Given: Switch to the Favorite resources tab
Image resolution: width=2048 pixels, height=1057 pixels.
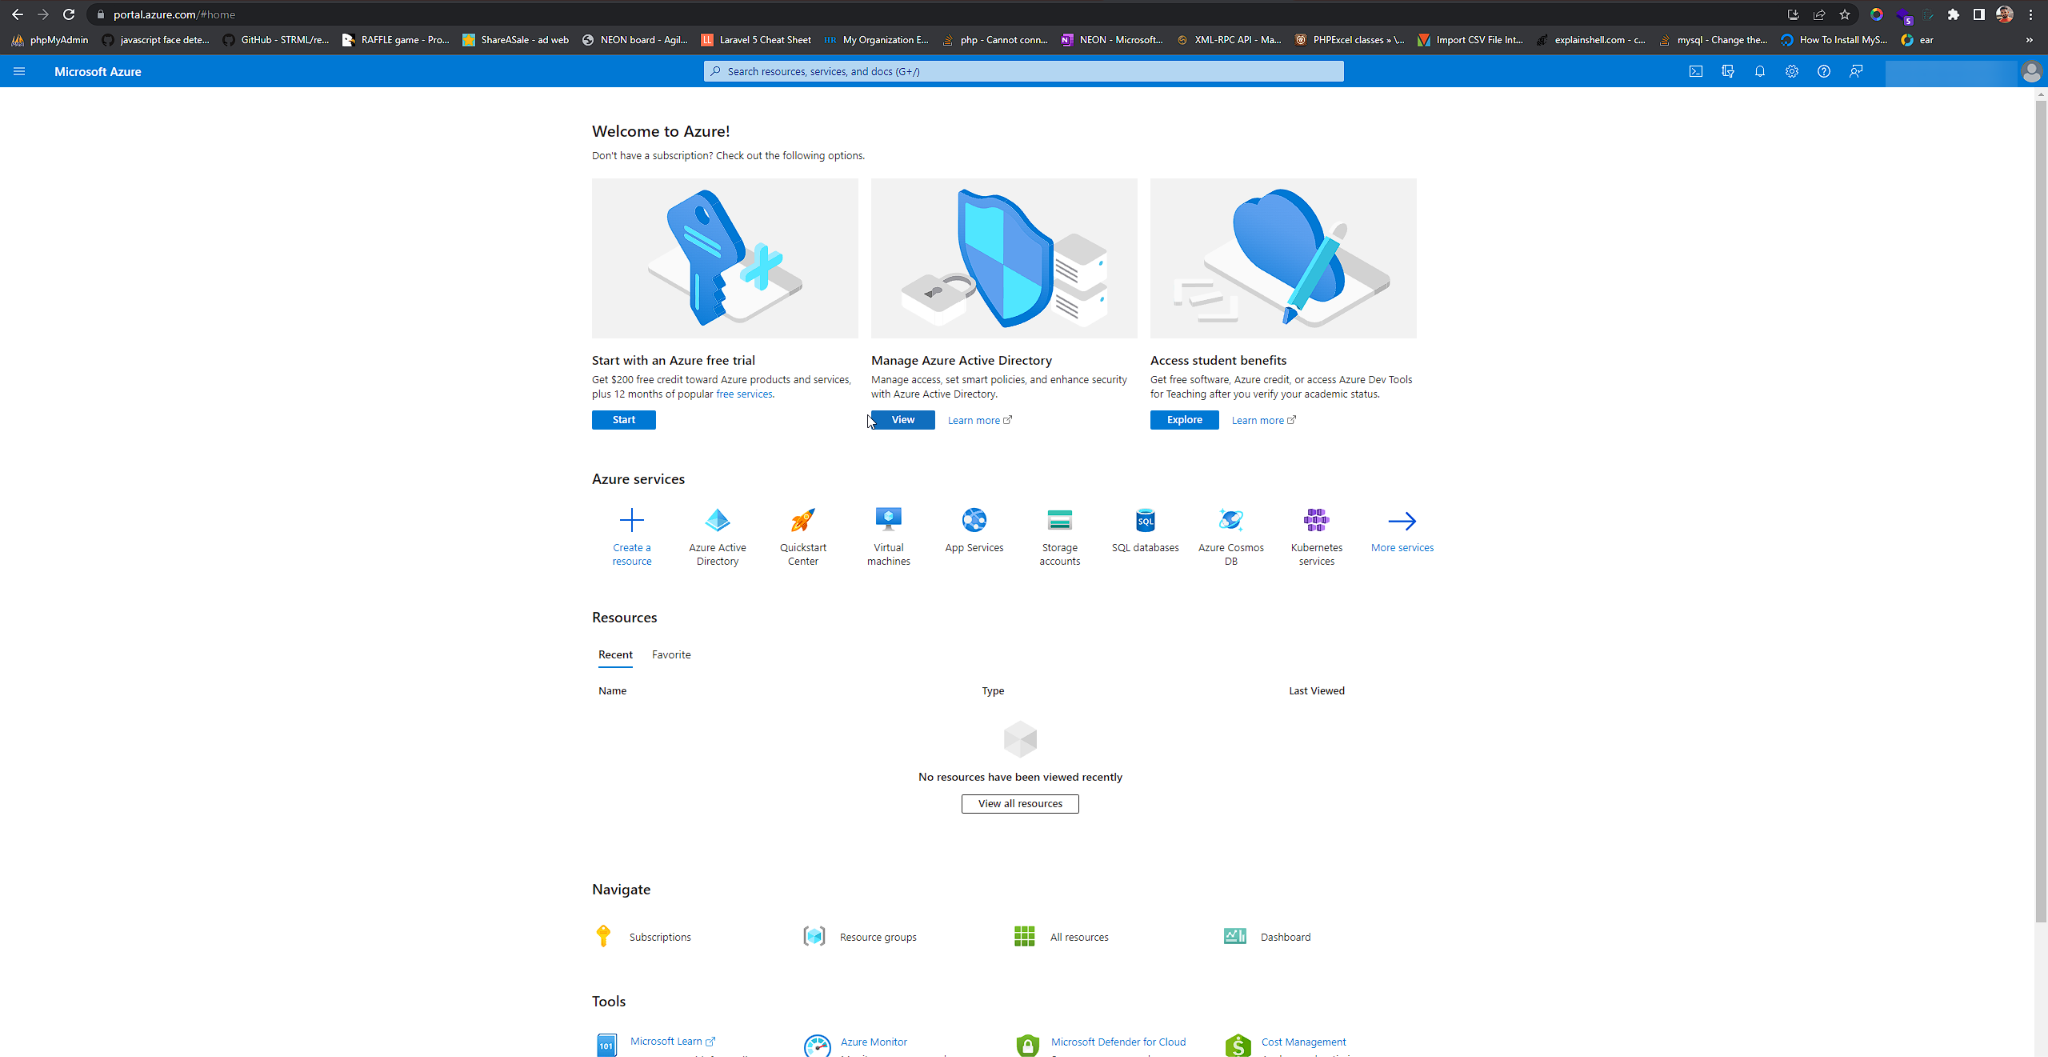Looking at the screenshot, I should [671, 655].
